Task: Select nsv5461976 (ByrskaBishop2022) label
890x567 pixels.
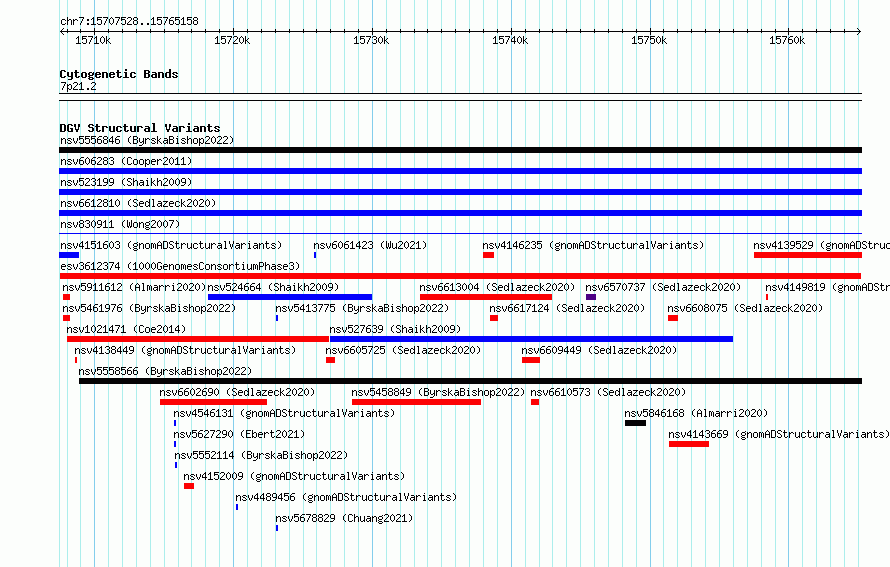Action: [149, 308]
